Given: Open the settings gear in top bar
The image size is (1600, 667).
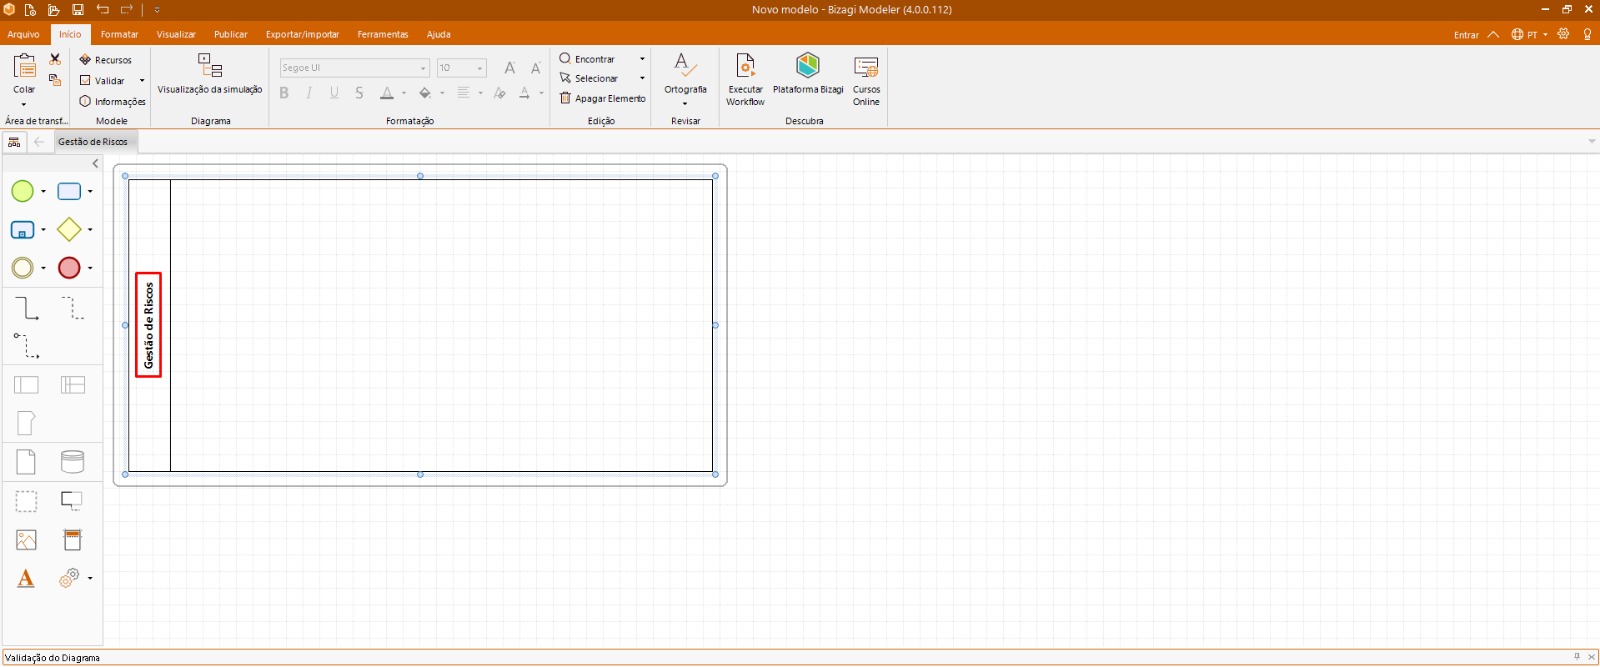Looking at the screenshot, I should point(1564,34).
